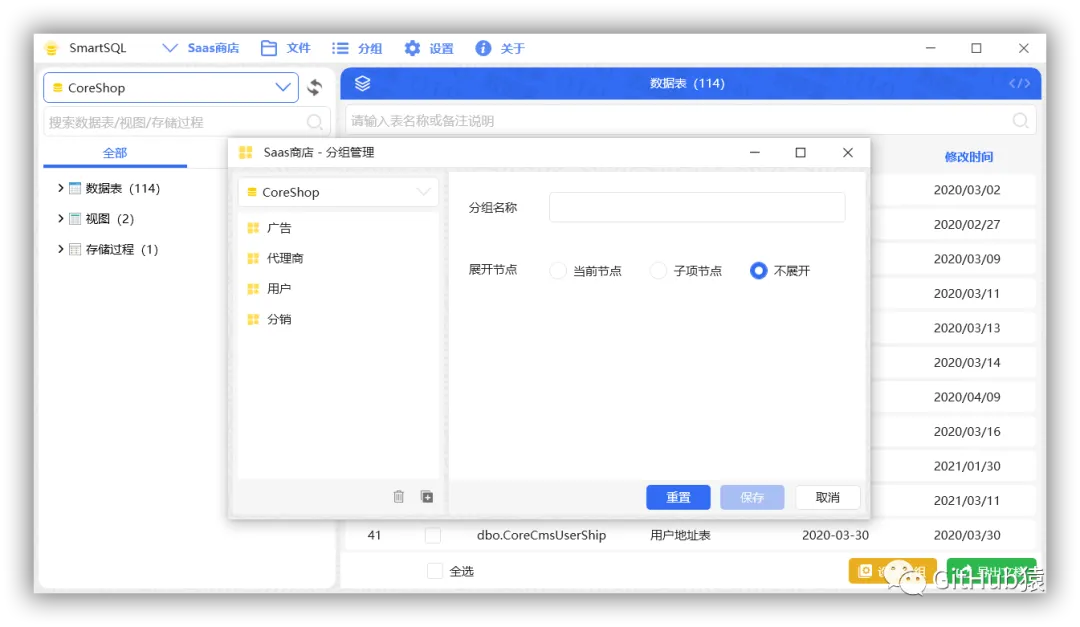1080x627 pixels.
Task: Click the refresh database icon beside CoreShop
Action: [x=315, y=88]
